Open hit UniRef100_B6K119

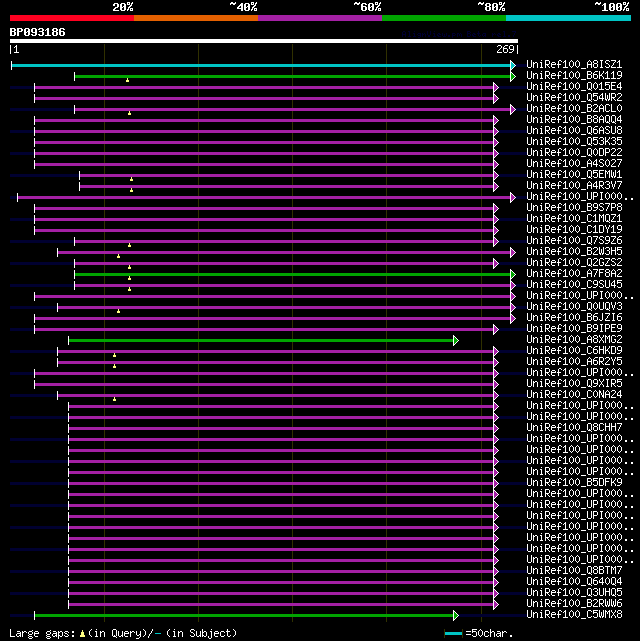click(x=574, y=76)
